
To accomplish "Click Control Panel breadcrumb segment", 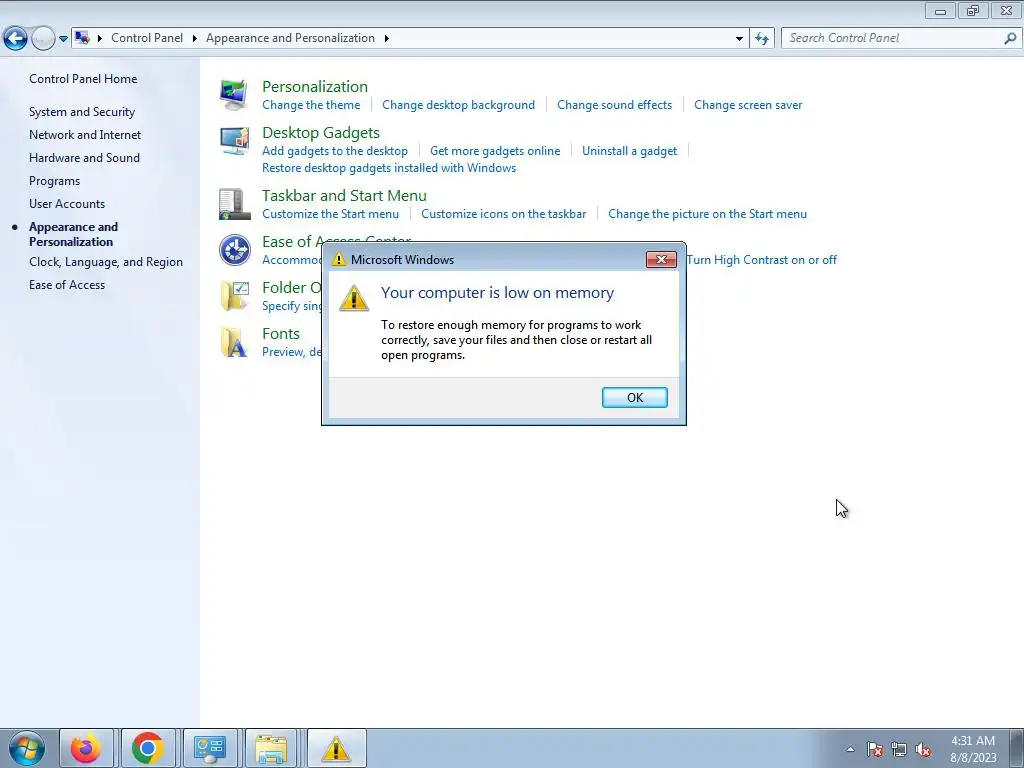I will pos(147,38).
